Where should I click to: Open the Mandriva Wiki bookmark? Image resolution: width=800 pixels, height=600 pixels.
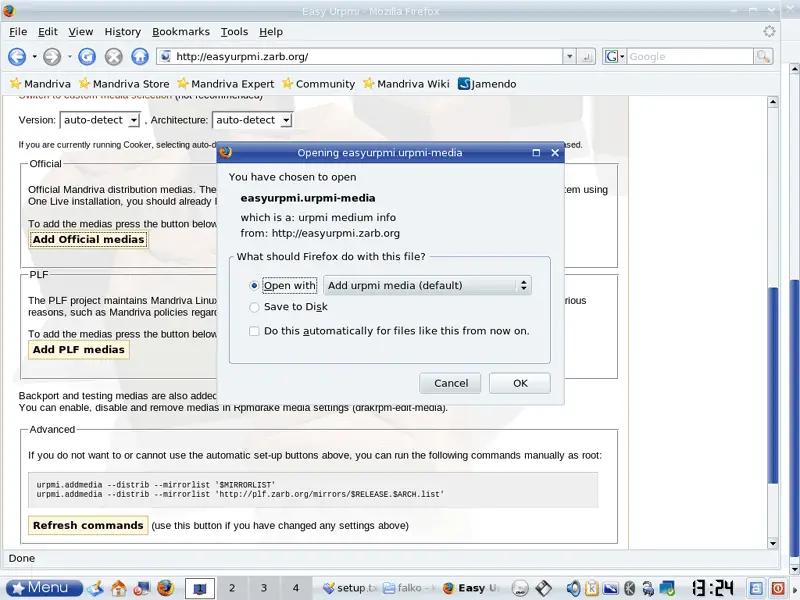click(407, 84)
